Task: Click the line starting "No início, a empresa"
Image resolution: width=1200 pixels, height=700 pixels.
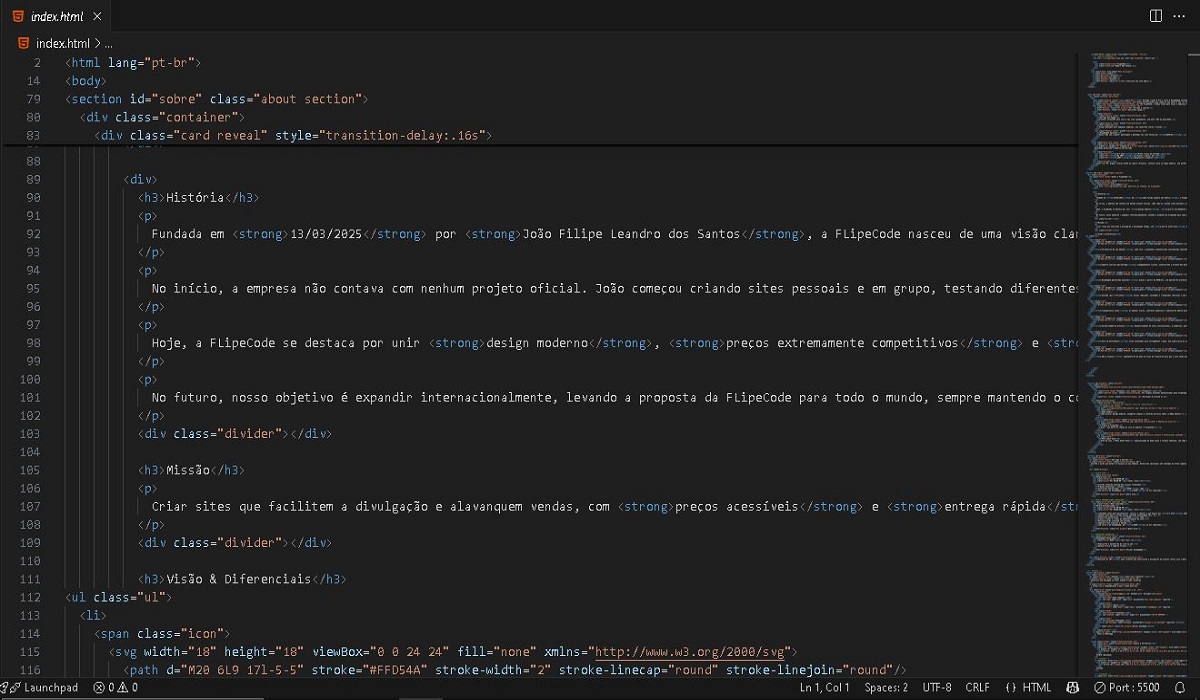Action: pos(615,288)
